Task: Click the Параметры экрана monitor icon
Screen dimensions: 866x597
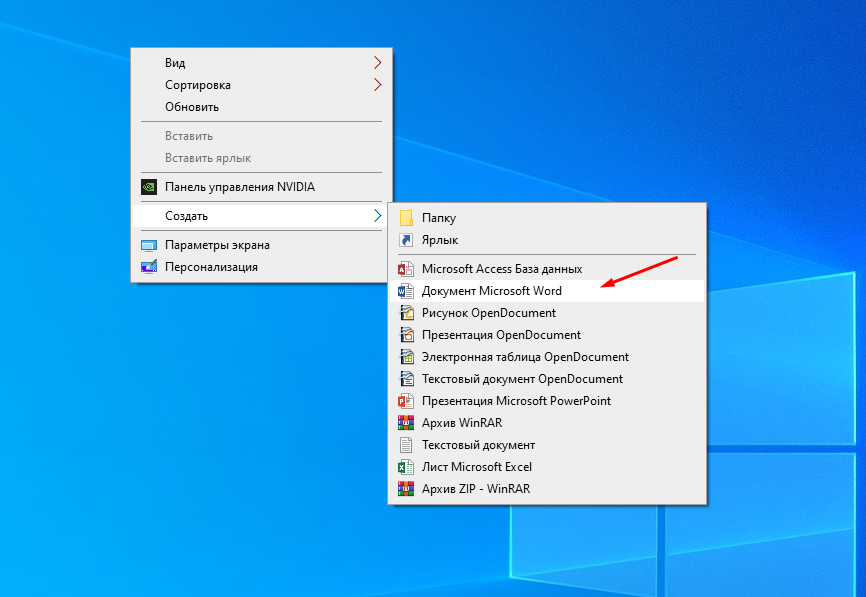Action: pos(149,245)
